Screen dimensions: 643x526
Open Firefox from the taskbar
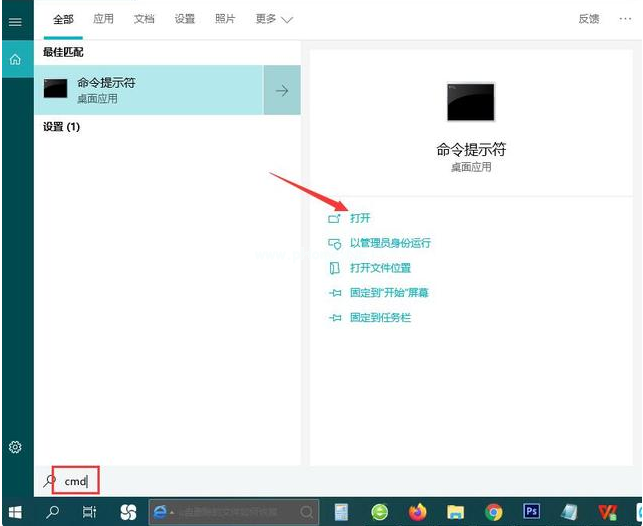417,512
